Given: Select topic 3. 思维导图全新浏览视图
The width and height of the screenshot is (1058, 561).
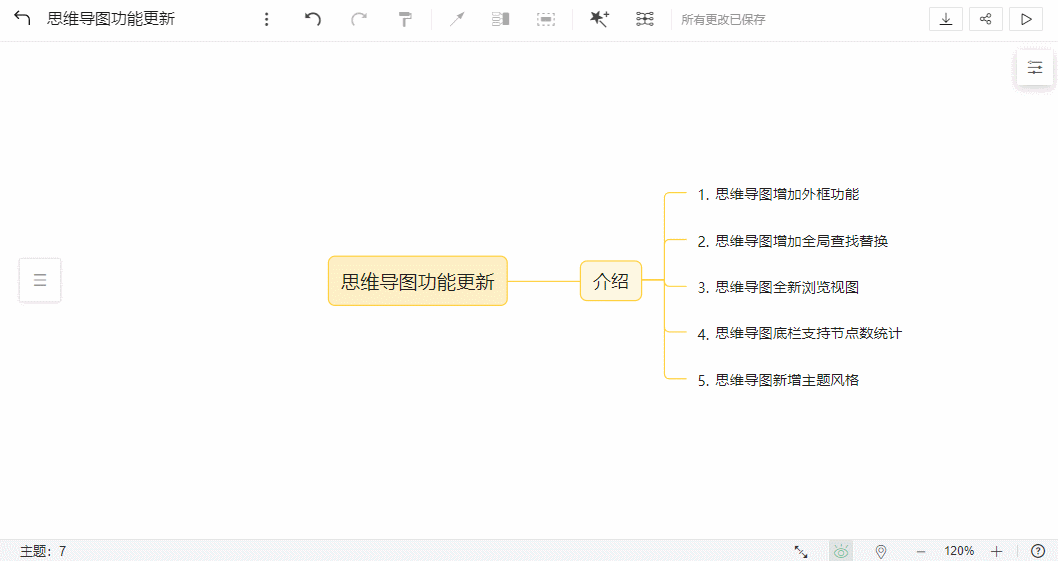Looking at the screenshot, I should point(778,287).
